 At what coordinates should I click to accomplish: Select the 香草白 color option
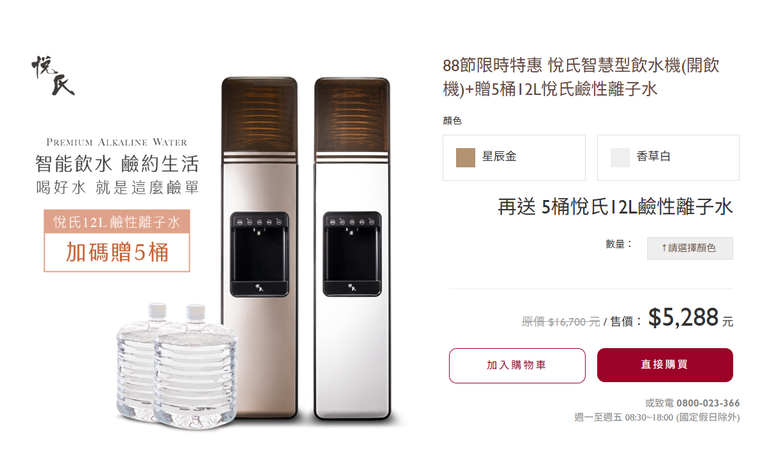pos(668,157)
